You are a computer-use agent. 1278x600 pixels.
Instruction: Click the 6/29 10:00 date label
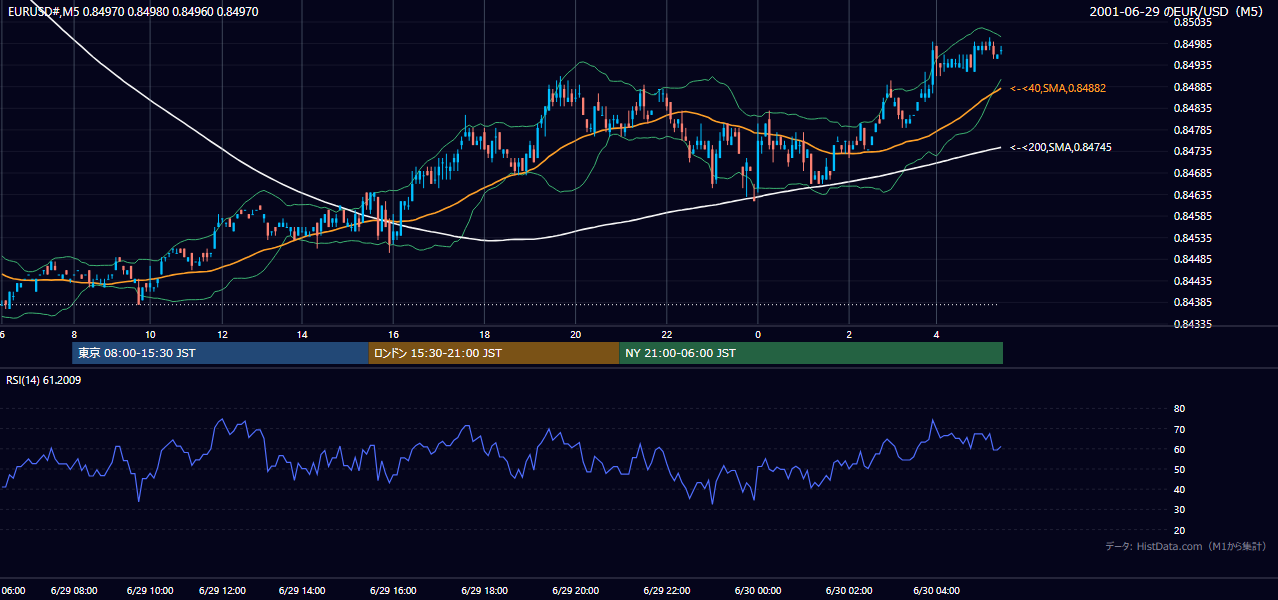150,590
